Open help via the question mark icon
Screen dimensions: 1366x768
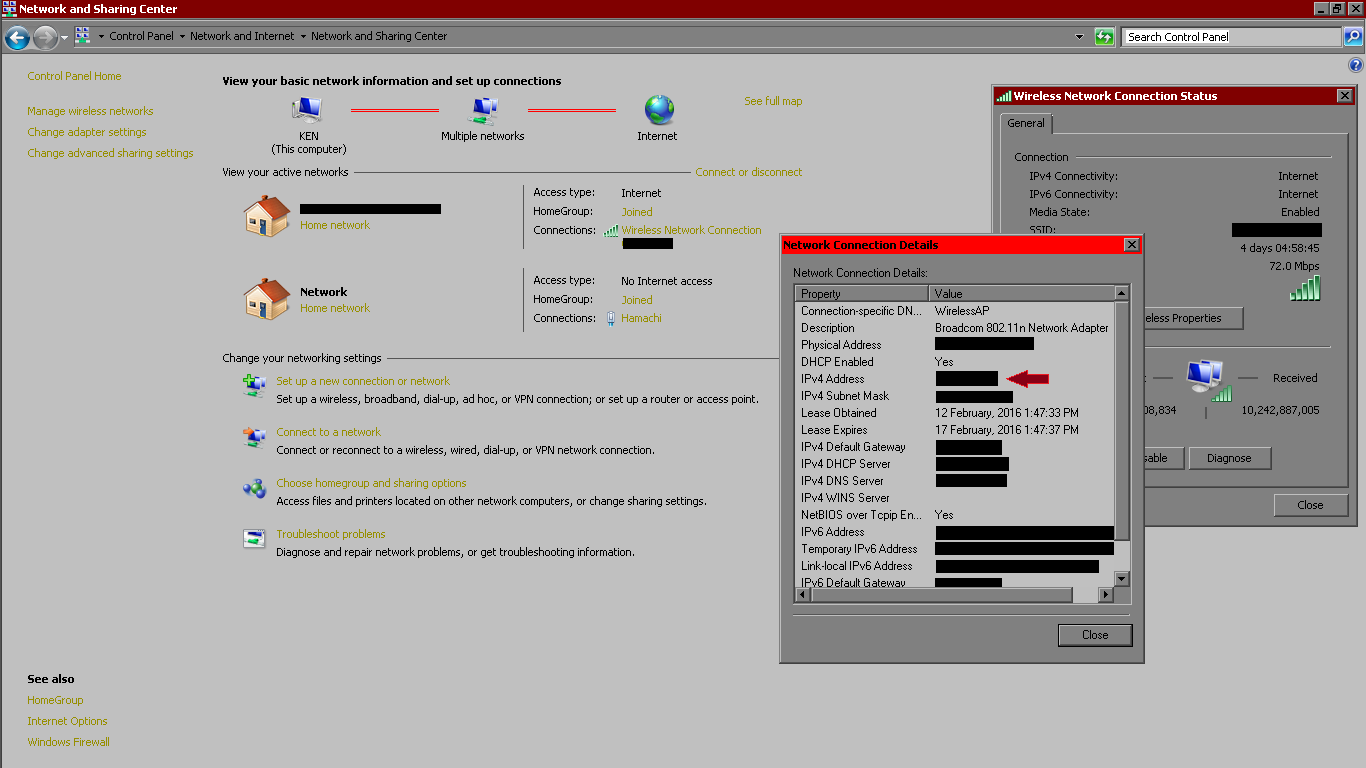tap(1355, 65)
